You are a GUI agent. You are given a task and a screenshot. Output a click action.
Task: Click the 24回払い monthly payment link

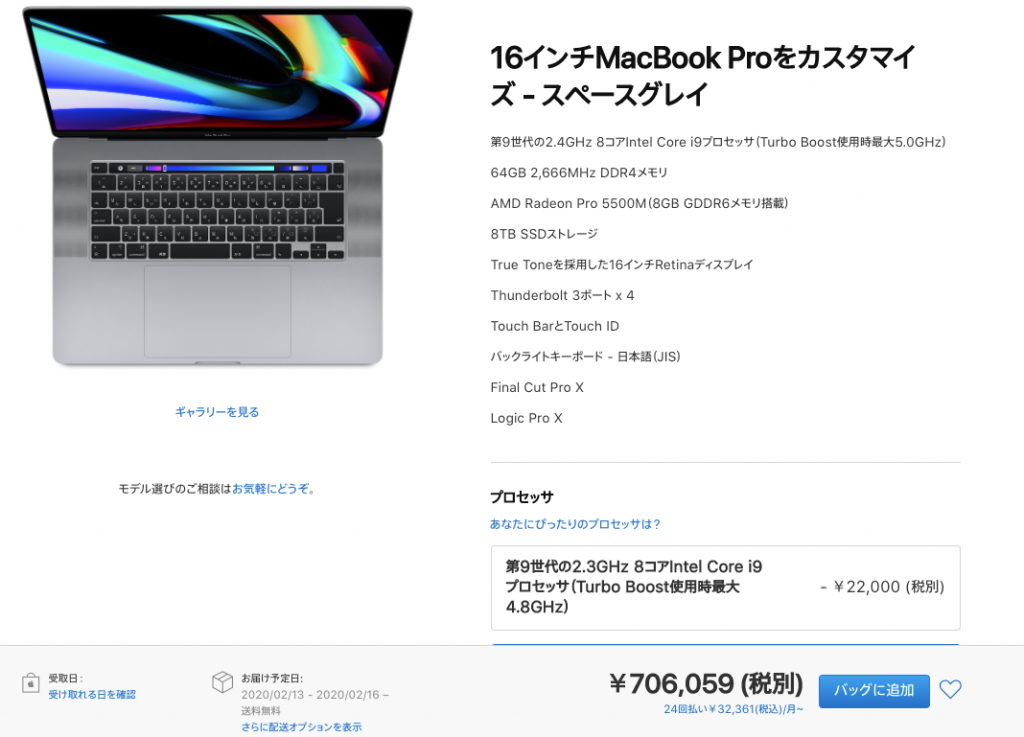click(733, 709)
